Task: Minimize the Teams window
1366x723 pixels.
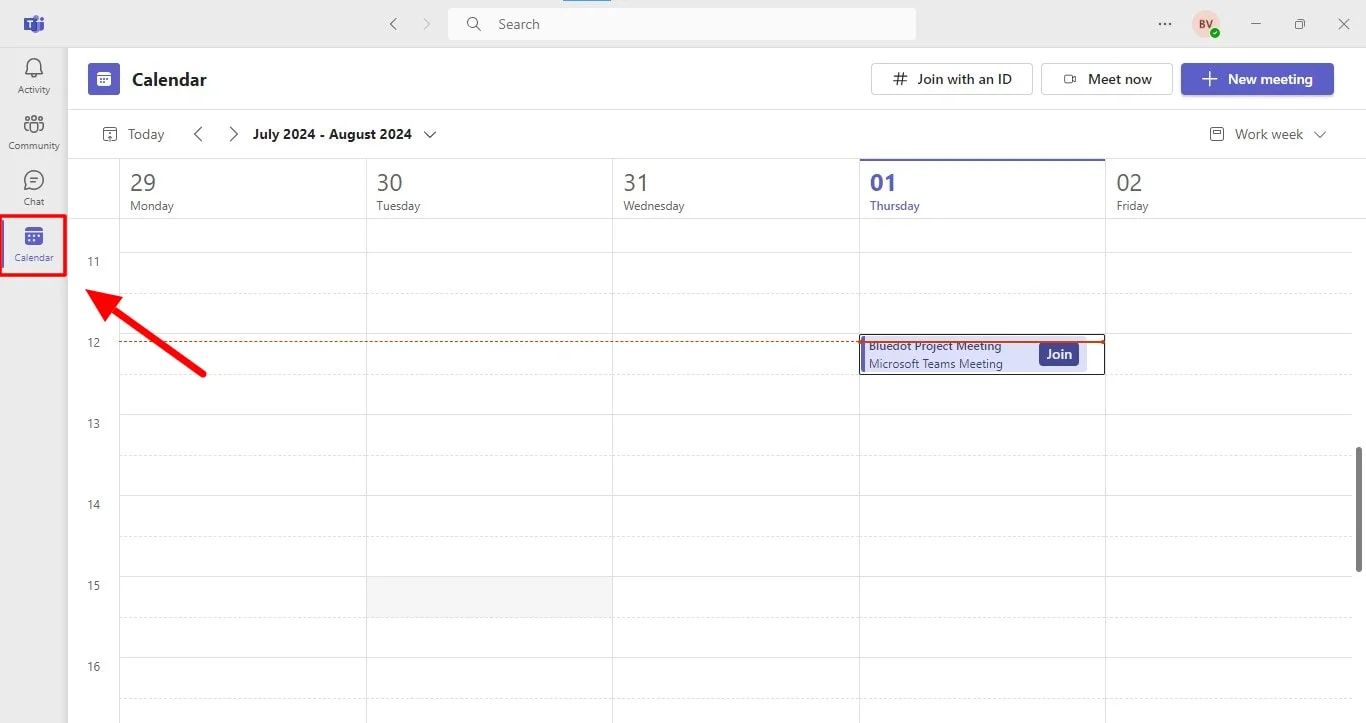Action: tap(1256, 24)
